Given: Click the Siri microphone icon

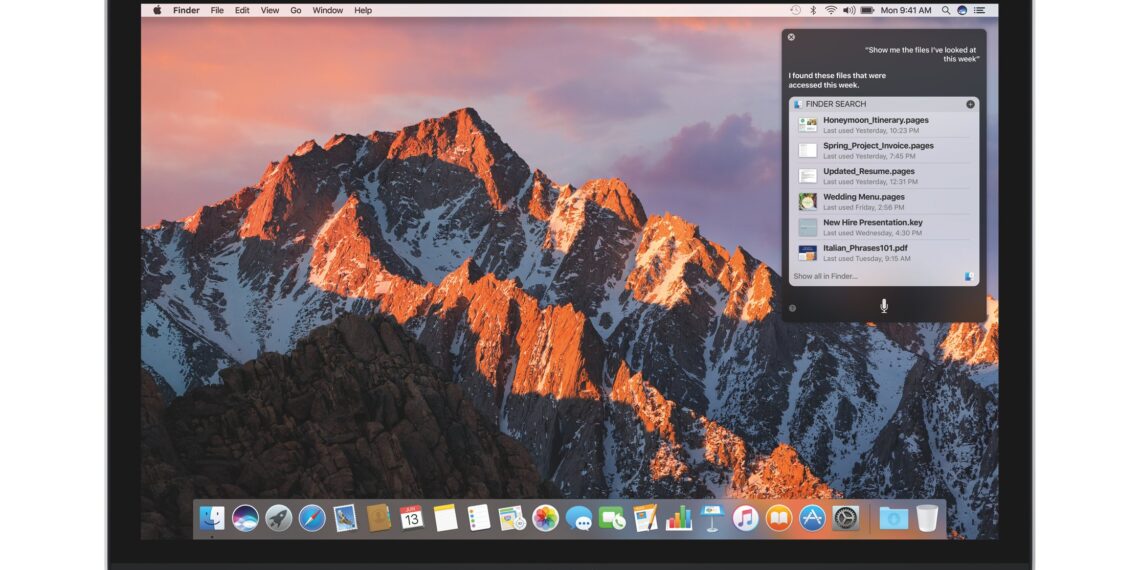Looking at the screenshot, I should (883, 306).
